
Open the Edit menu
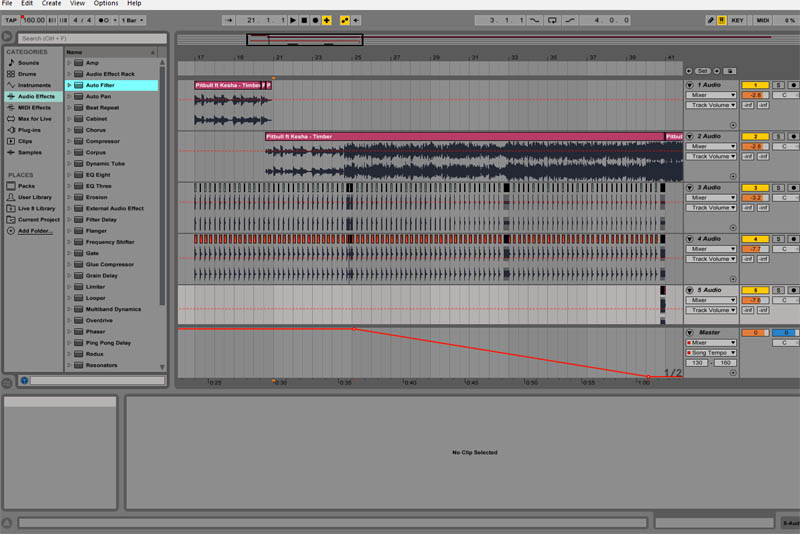click(27, 3)
